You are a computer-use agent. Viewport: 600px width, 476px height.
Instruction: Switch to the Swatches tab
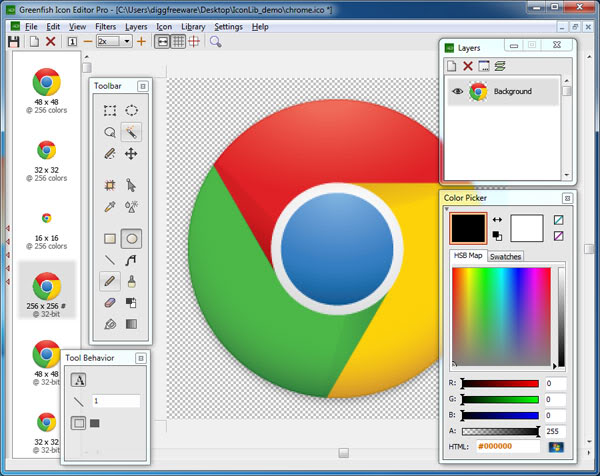click(505, 257)
